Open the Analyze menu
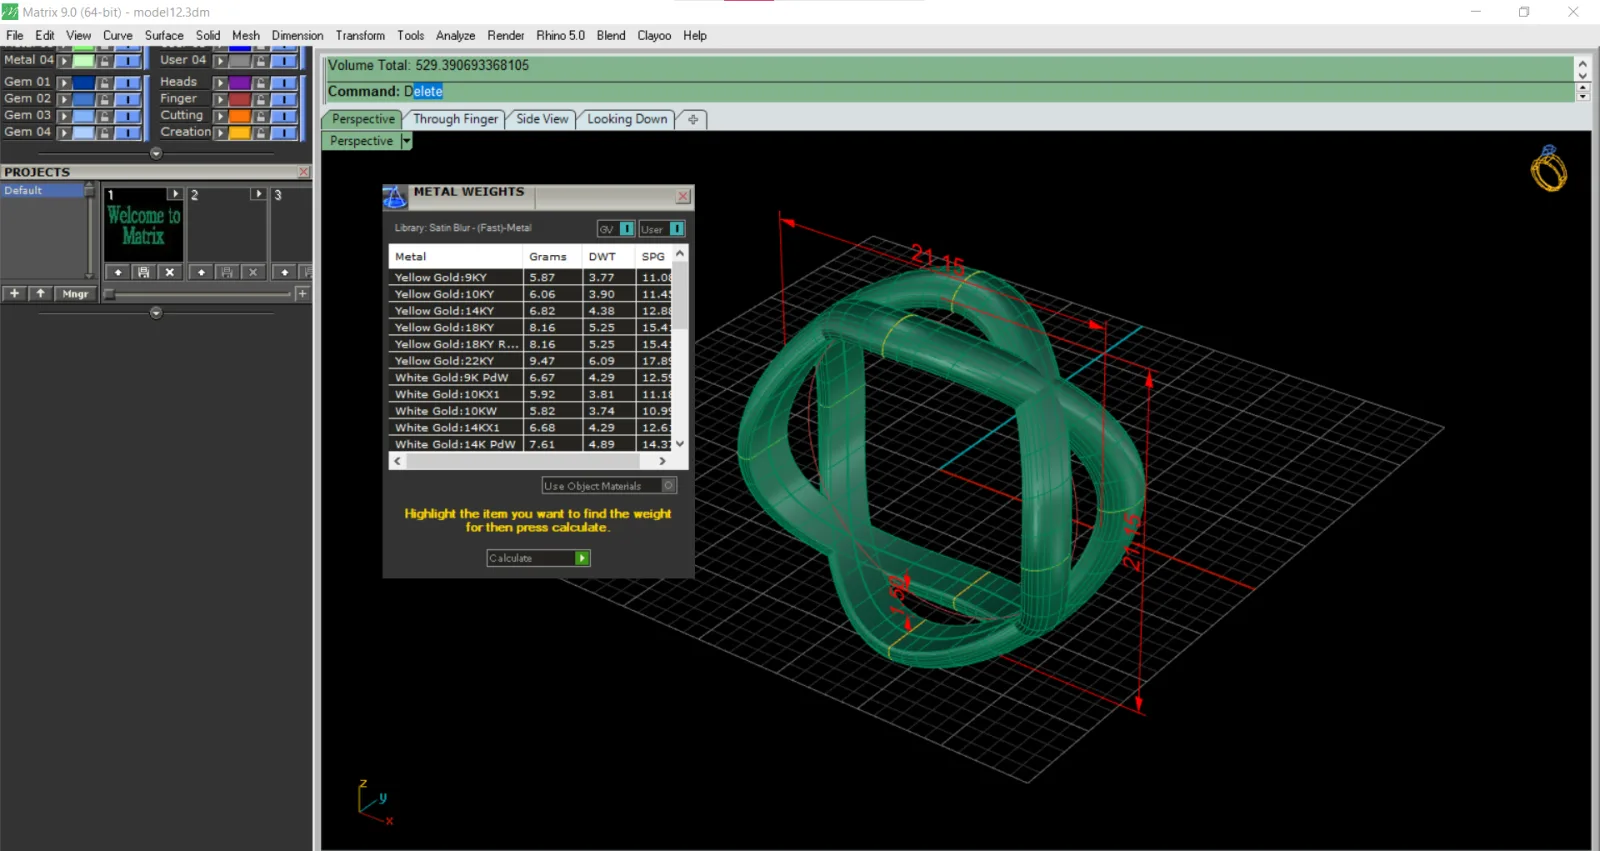 click(x=455, y=35)
